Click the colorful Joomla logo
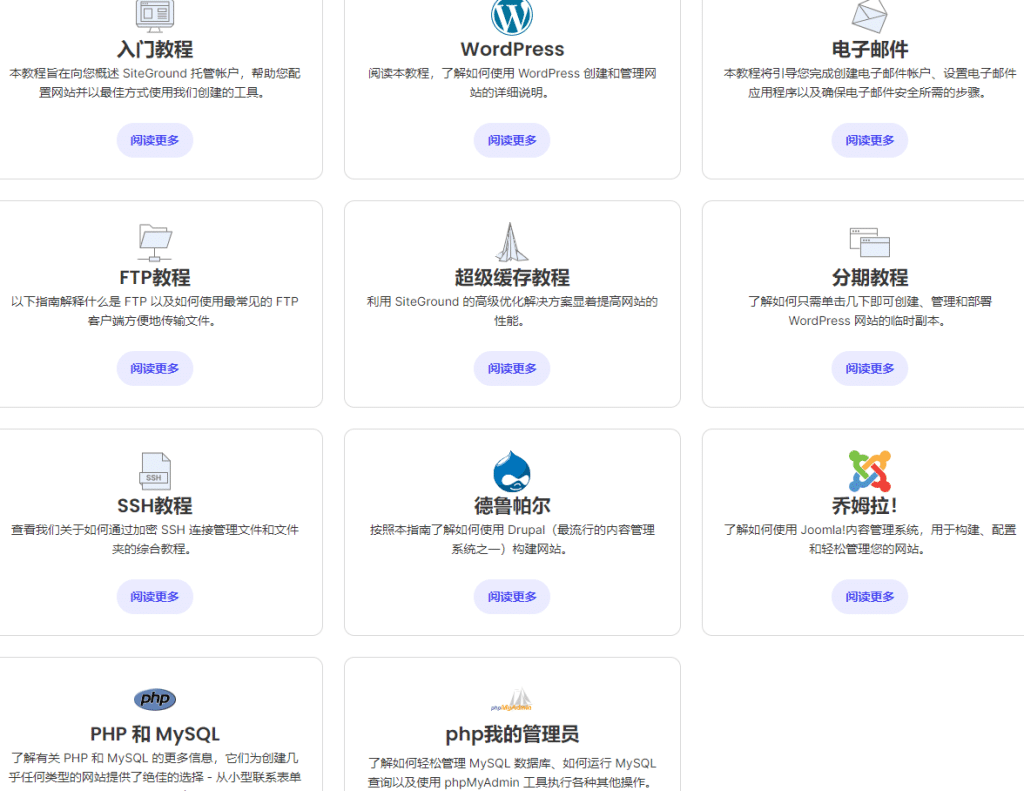The width and height of the screenshot is (1024, 791). 869,471
